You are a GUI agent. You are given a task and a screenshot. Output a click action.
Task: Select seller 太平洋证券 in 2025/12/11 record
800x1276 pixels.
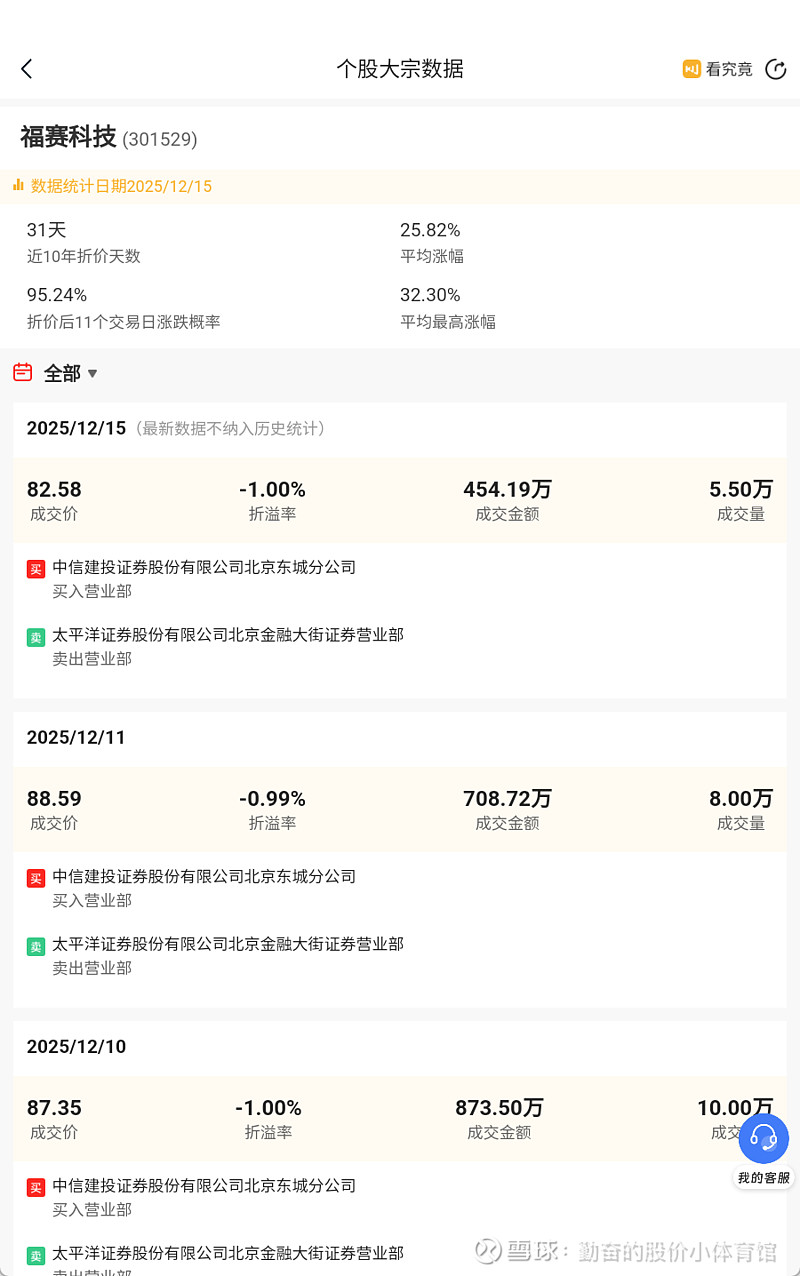click(228, 944)
